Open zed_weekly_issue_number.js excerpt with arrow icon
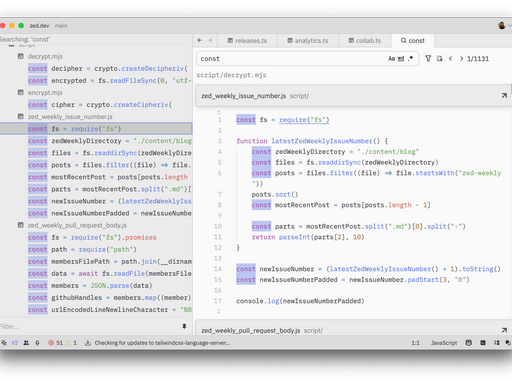Viewport: 512px width, 384px height. (504, 96)
